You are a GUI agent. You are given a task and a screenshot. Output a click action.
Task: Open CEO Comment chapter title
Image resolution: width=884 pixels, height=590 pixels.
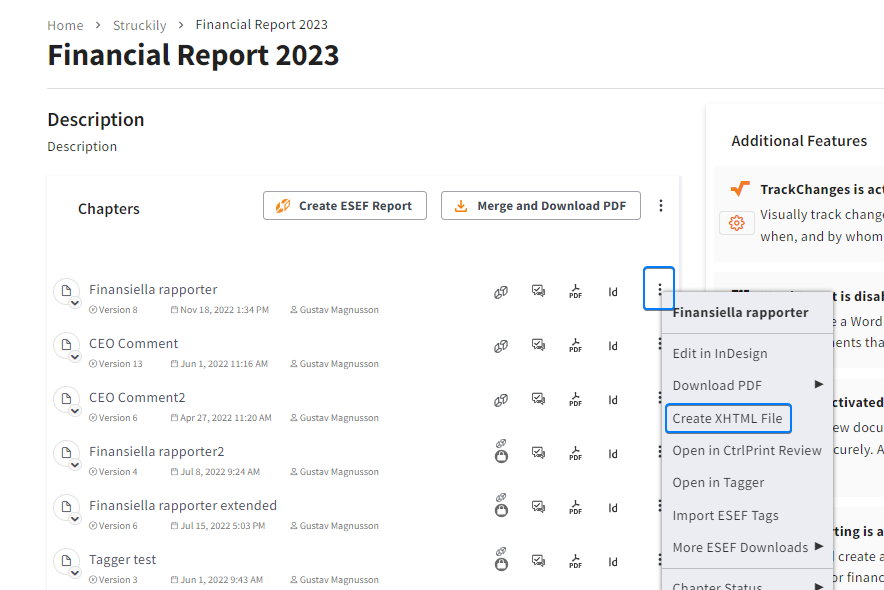[x=134, y=344]
